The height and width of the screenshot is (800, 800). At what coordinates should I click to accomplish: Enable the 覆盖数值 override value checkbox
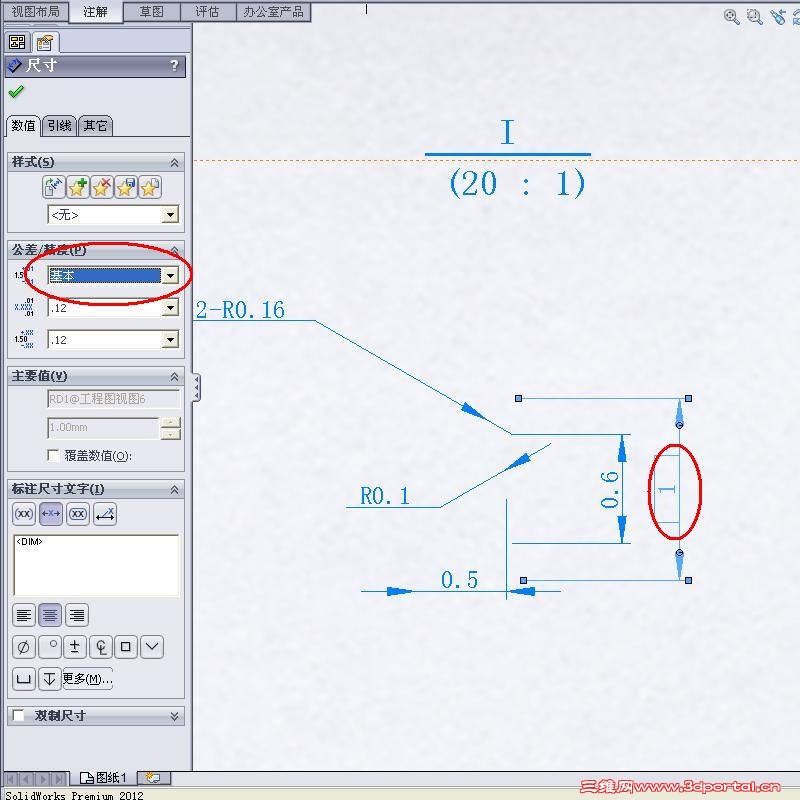[x=53, y=455]
